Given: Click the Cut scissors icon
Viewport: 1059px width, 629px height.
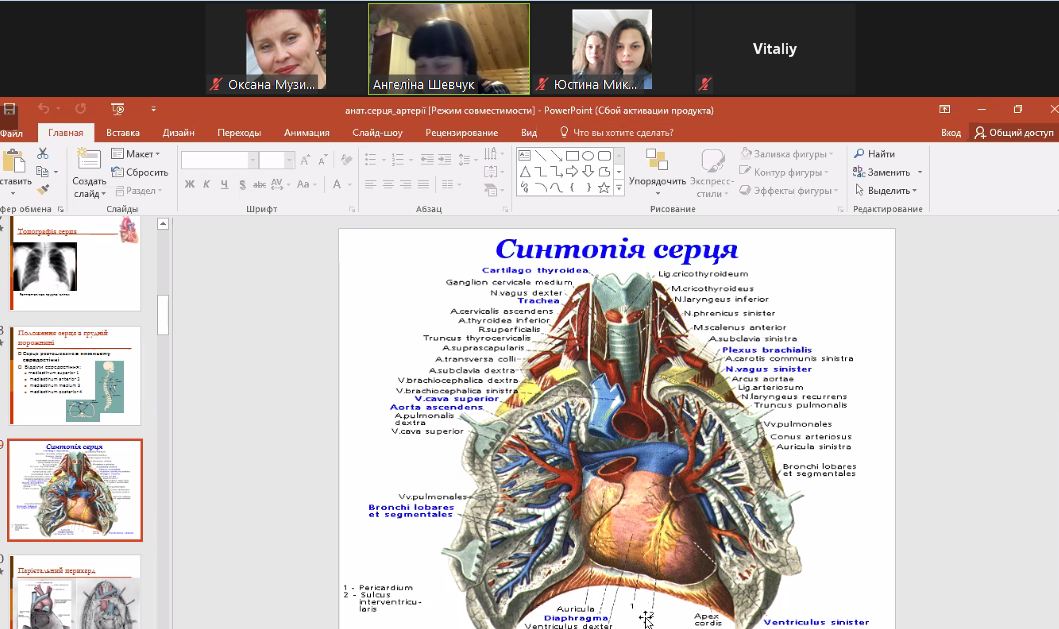Looking at the screenshot, I should click(x=43, y=154).
